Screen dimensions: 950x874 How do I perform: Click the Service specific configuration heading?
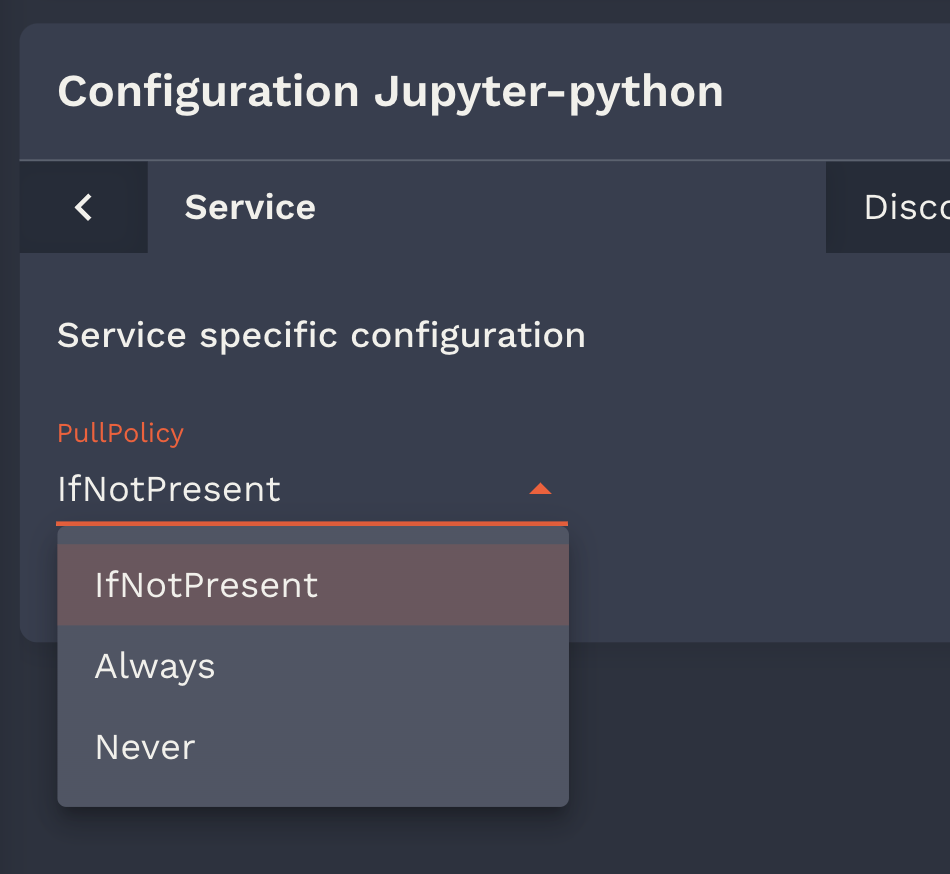321,335
